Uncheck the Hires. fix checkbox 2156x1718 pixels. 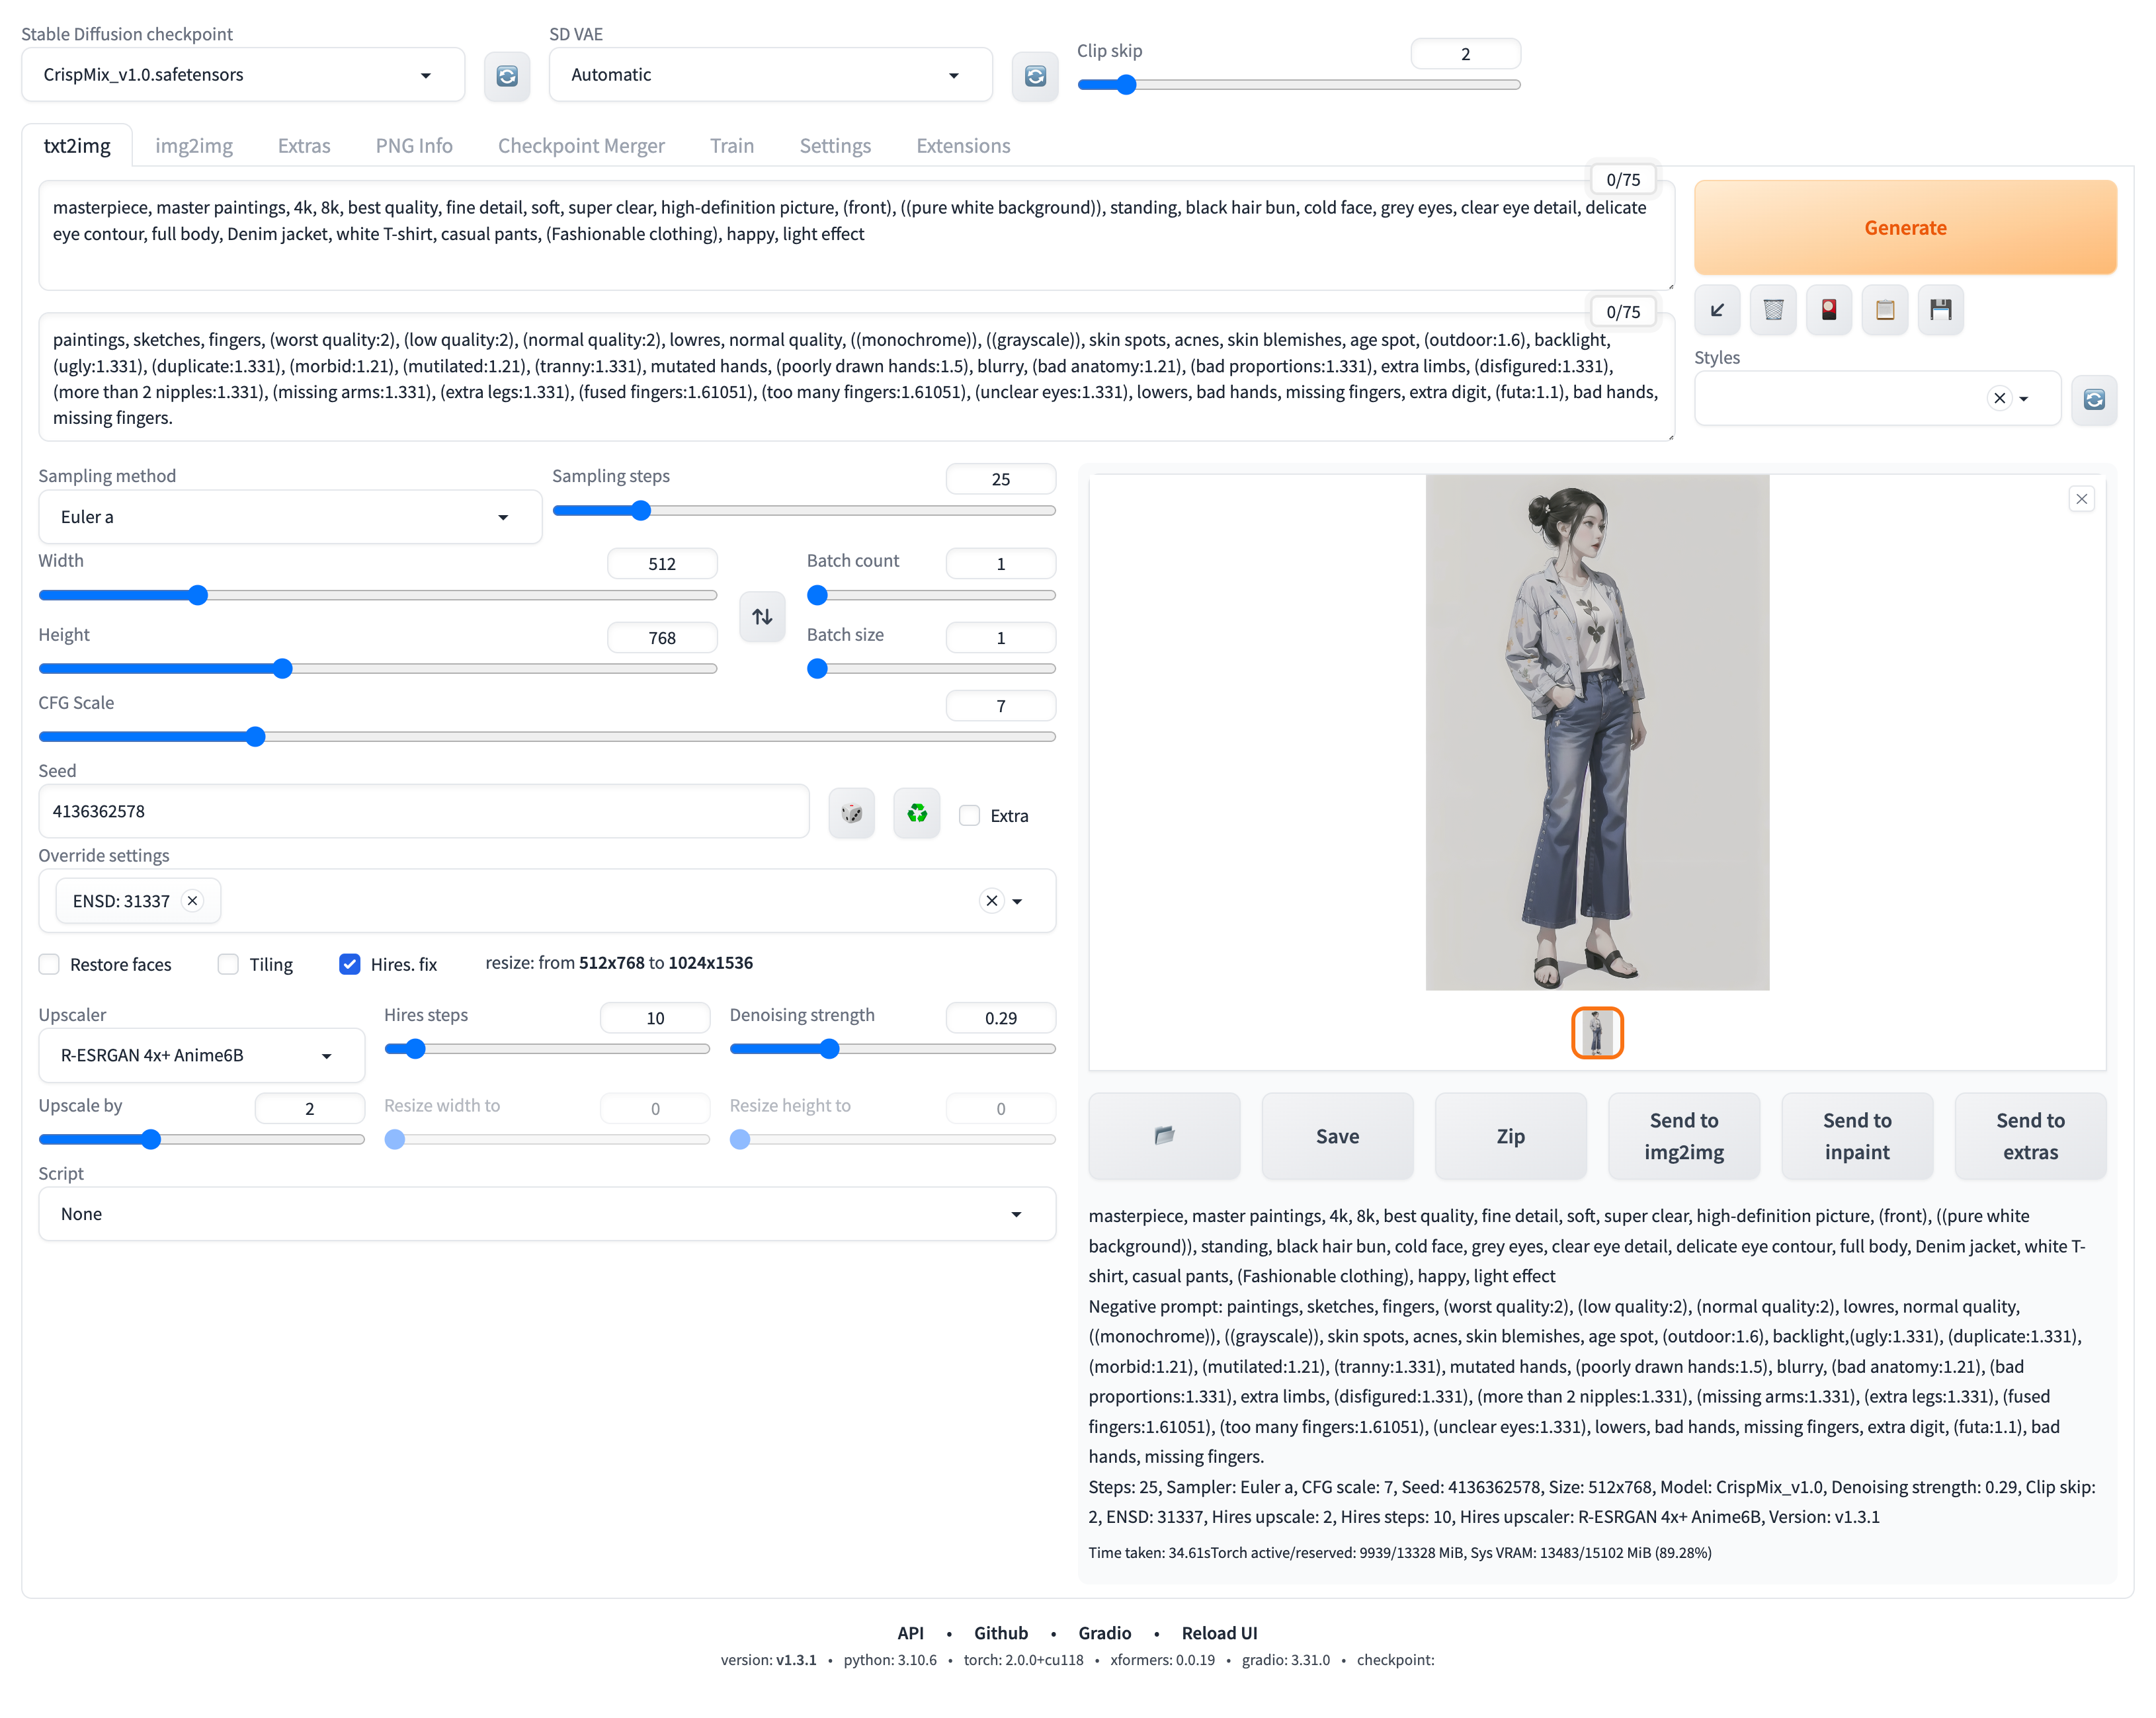[x=349, y=964]
